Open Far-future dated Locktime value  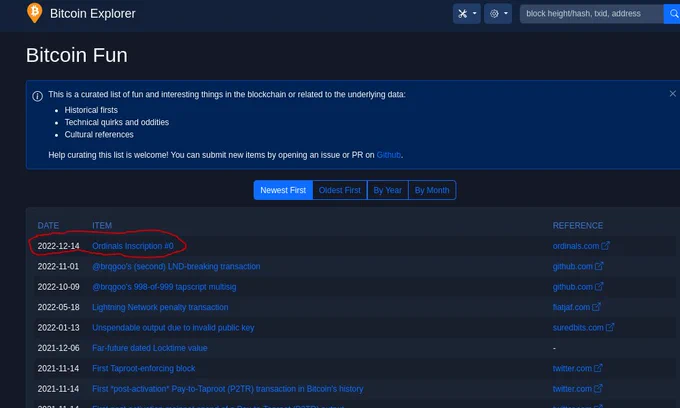(x=150, y=348)
